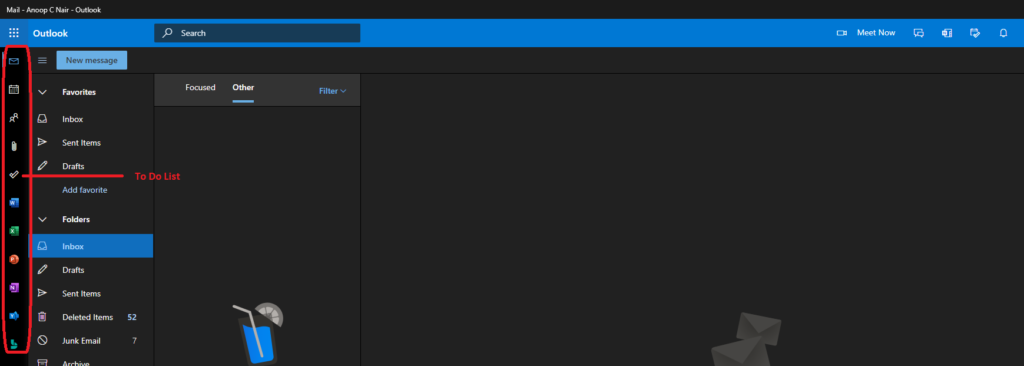1024x366 pixels.
Task: Click the magnifier icon in Search box
Action: pyautogui.click(x=168, y=33)
